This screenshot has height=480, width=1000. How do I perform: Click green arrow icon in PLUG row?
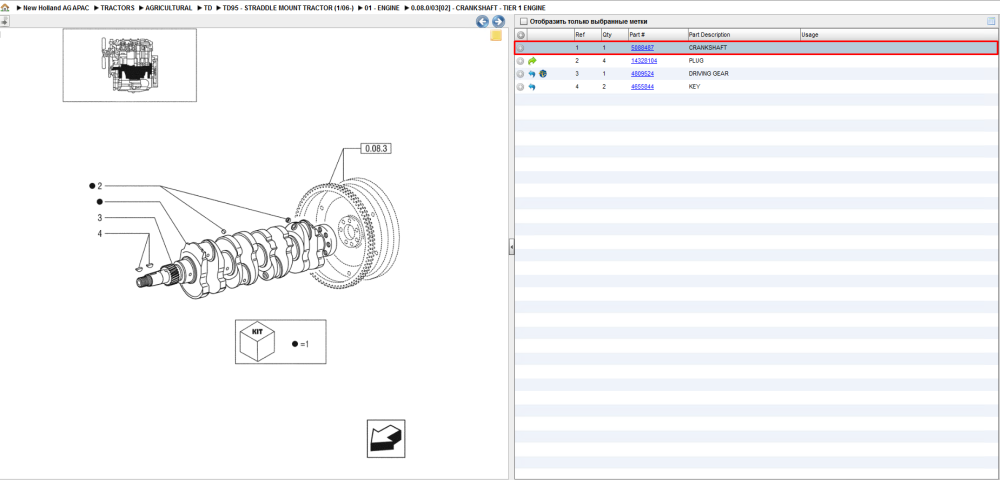click(533, 61)
